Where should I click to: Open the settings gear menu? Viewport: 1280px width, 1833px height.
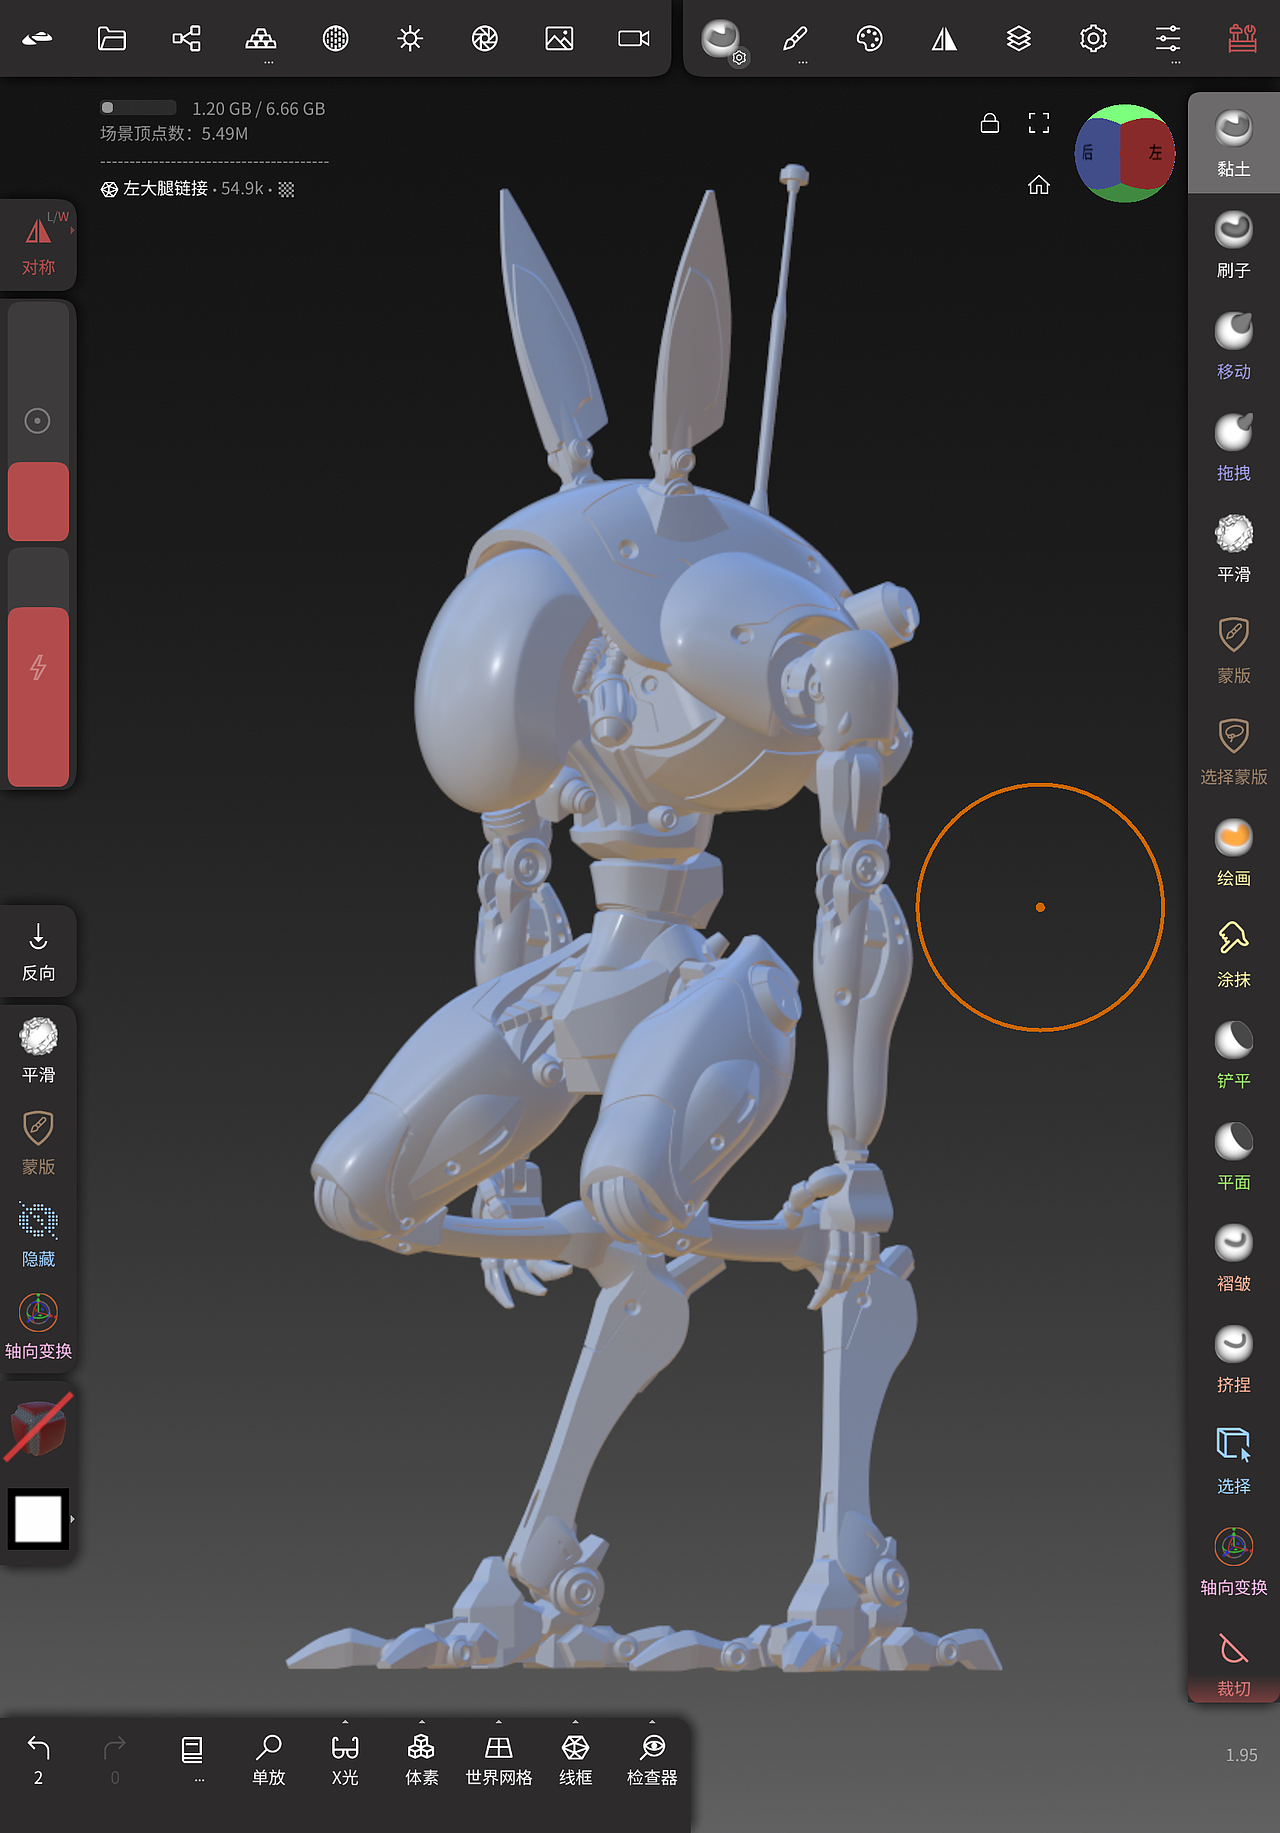pos(1093,39)
